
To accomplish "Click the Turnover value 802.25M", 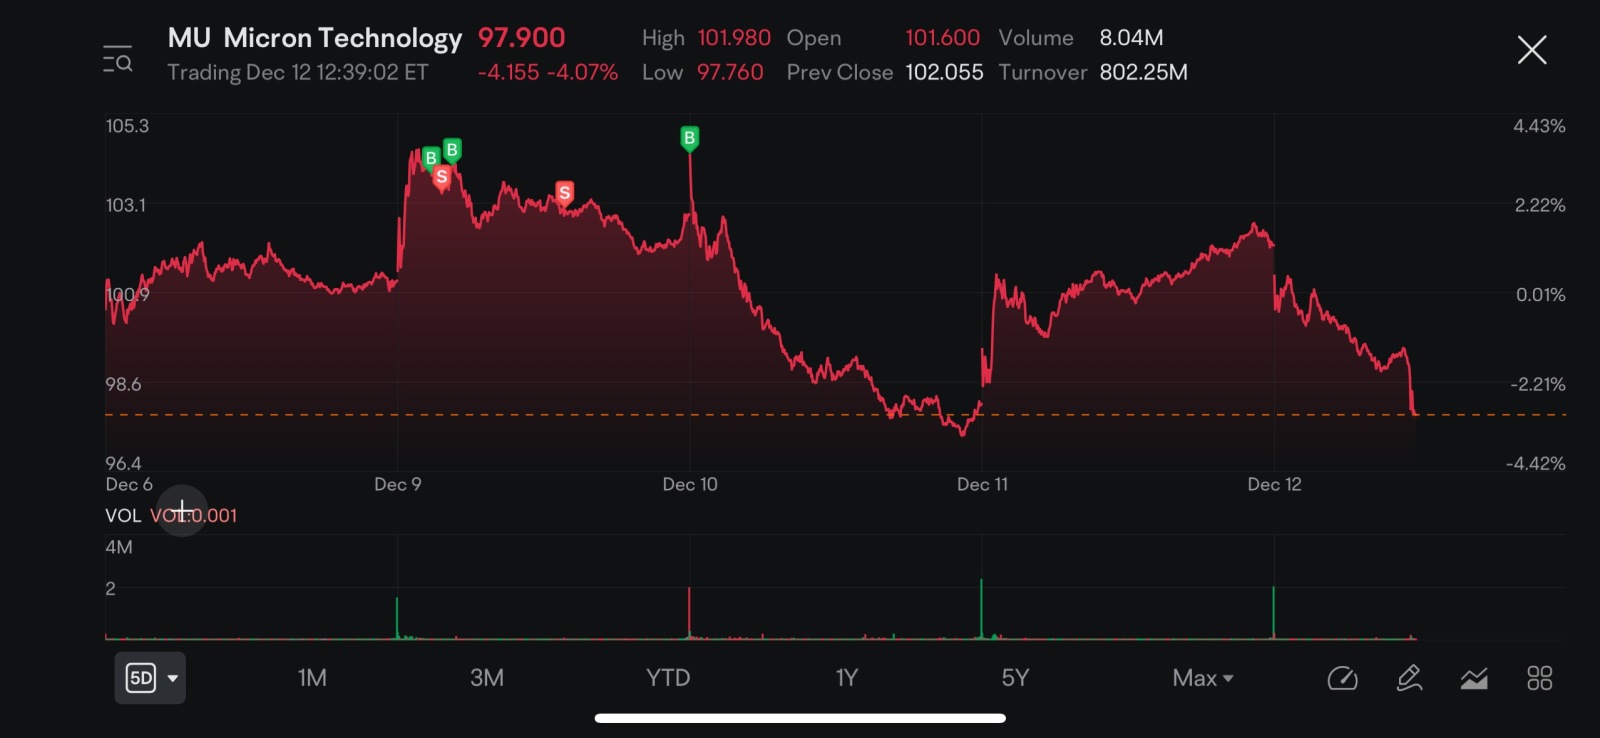I will point(1143,72).
